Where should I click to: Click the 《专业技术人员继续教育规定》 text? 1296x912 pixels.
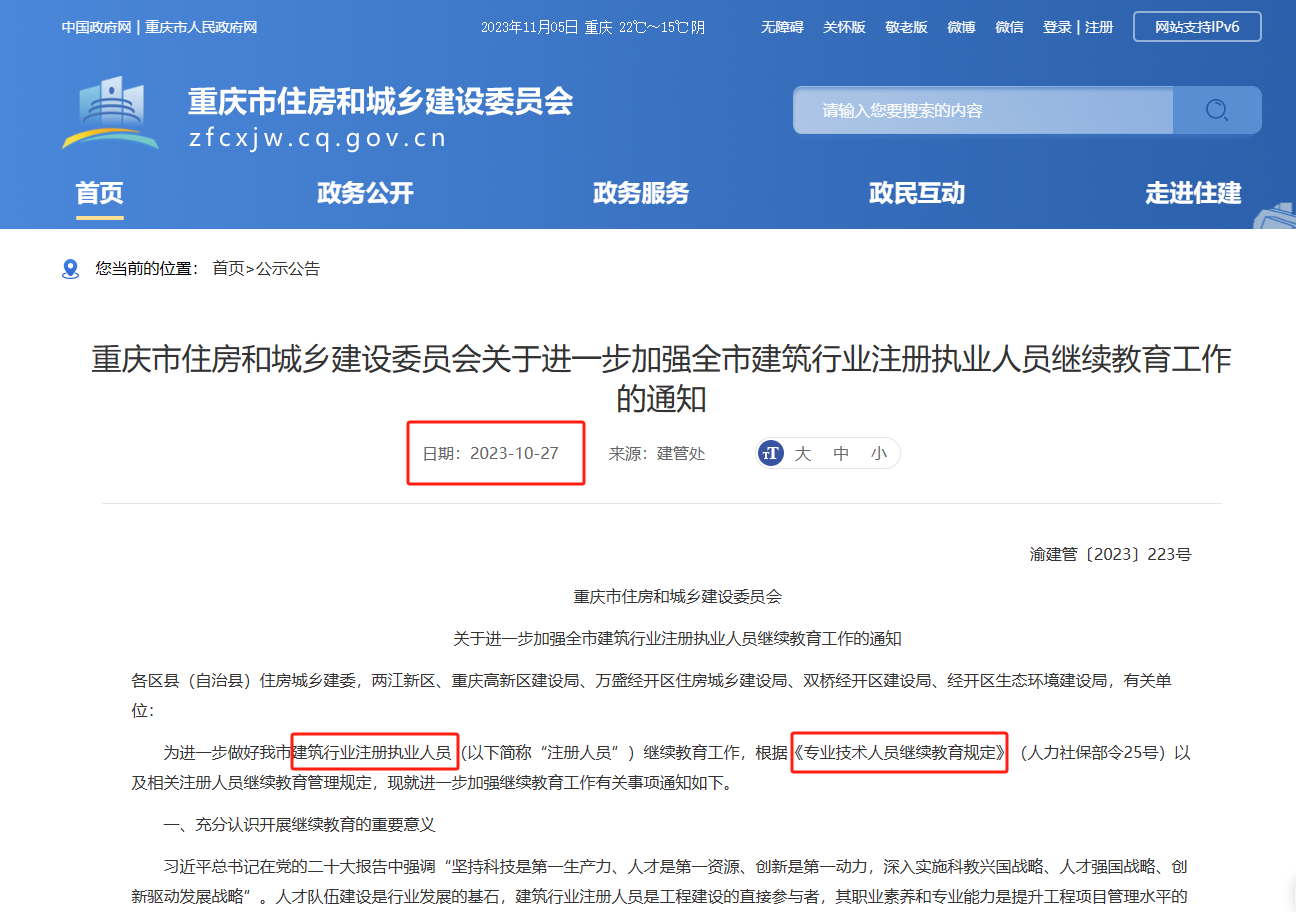coord(899,752)
